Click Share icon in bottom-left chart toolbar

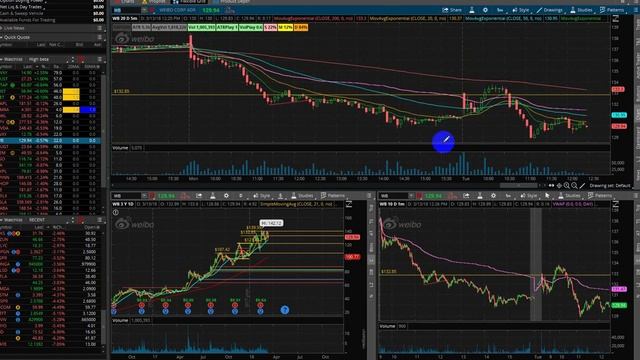pyautogui.click(x=199, y=196)
